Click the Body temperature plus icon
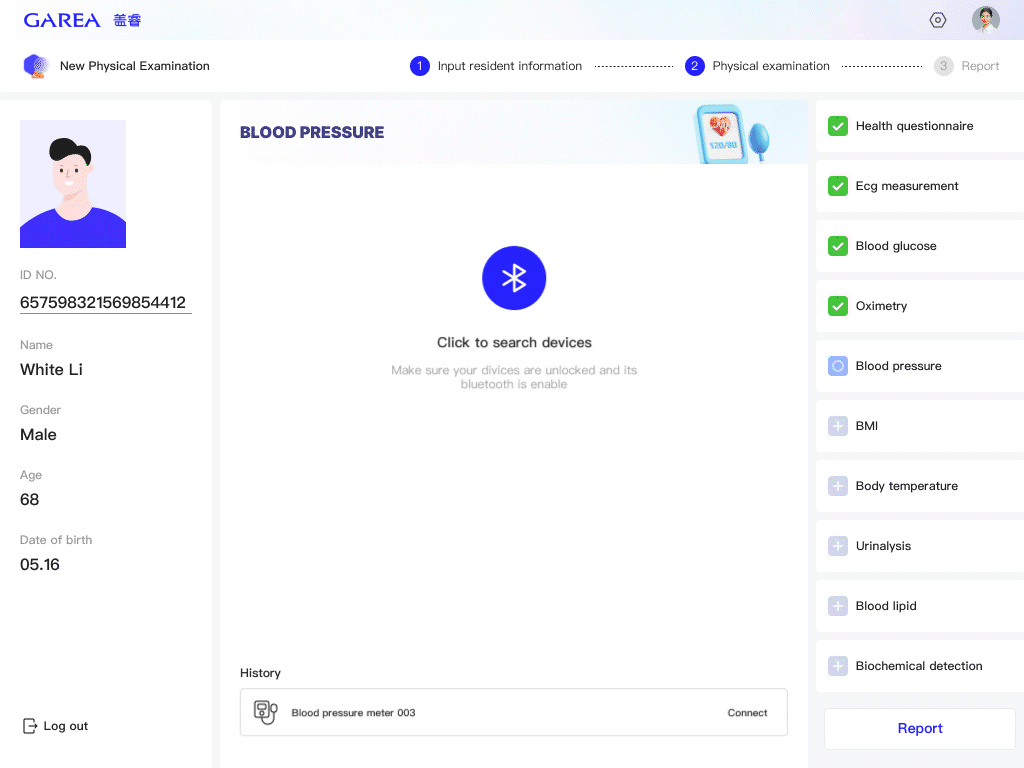The height and width of the screenshot is (768, 1024). tap(838, 486)
